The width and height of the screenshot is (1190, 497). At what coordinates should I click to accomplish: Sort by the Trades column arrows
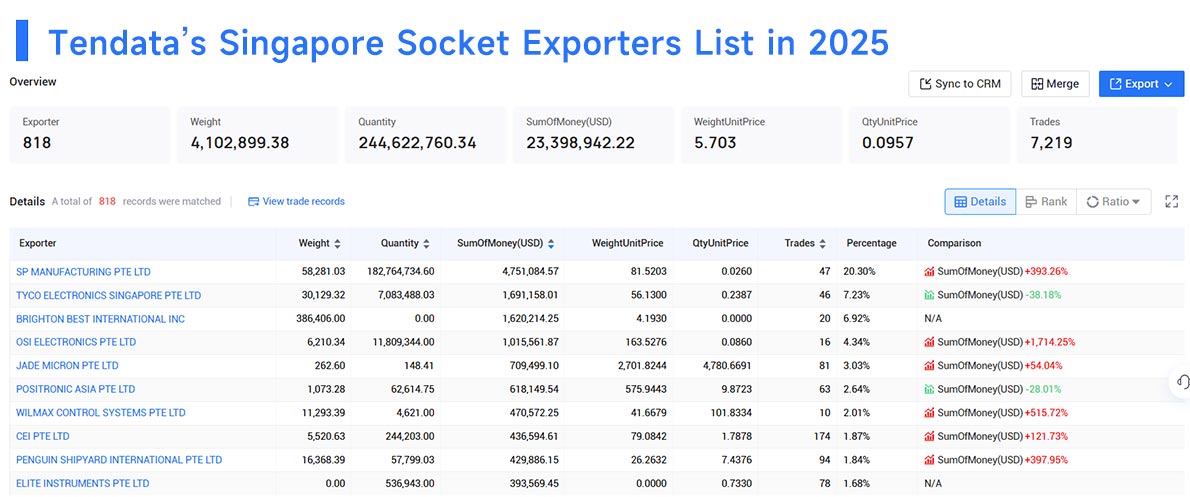click(822, 244)
